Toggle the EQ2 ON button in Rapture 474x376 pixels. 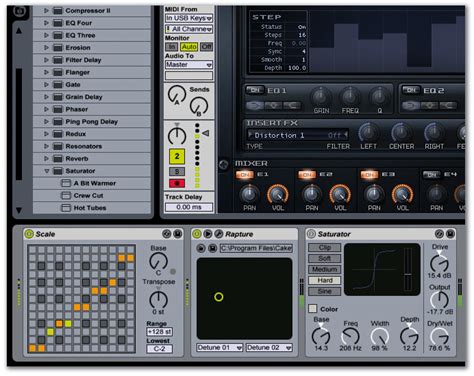click(411, 90)
